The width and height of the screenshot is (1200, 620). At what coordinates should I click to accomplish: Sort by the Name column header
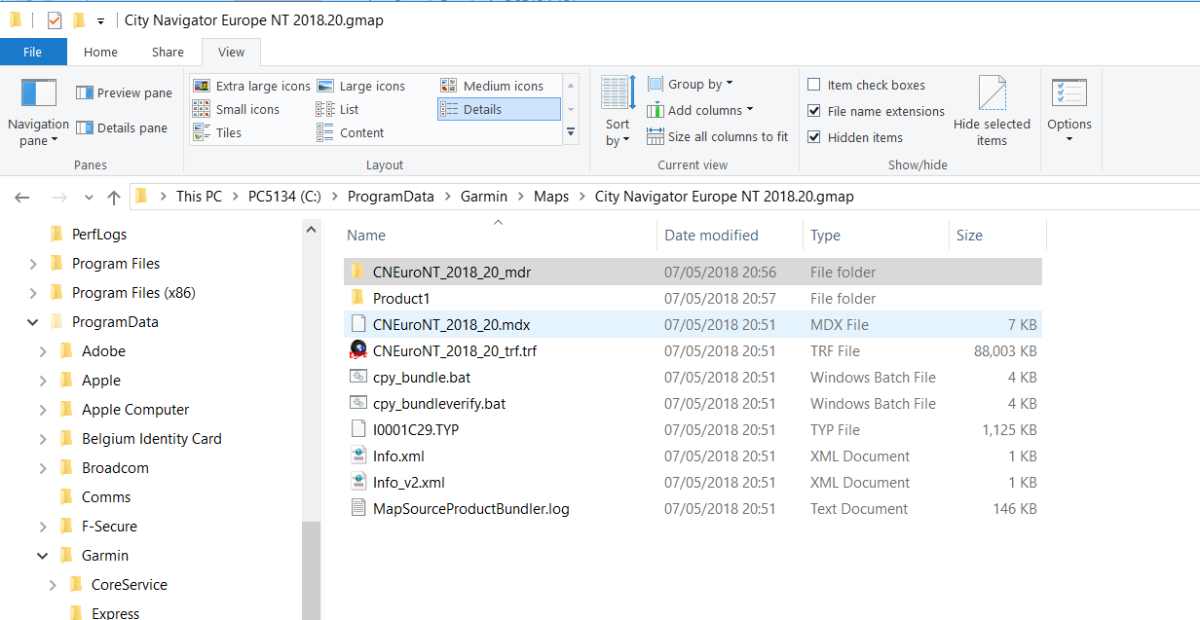(500, 235)
